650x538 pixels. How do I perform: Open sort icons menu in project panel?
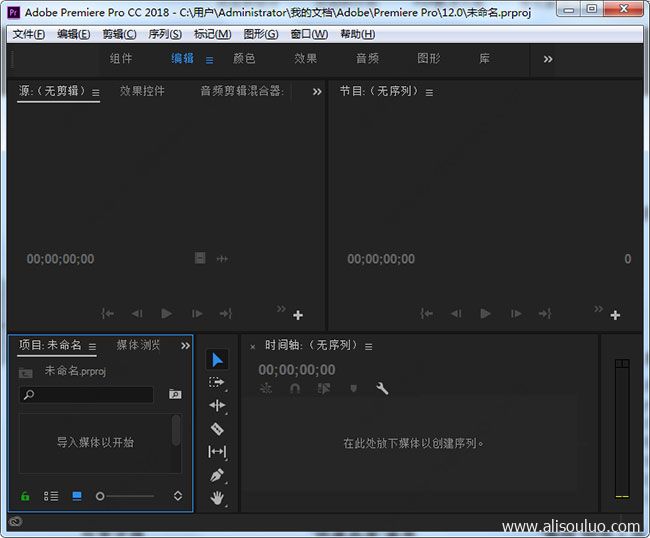pos(178,496)
